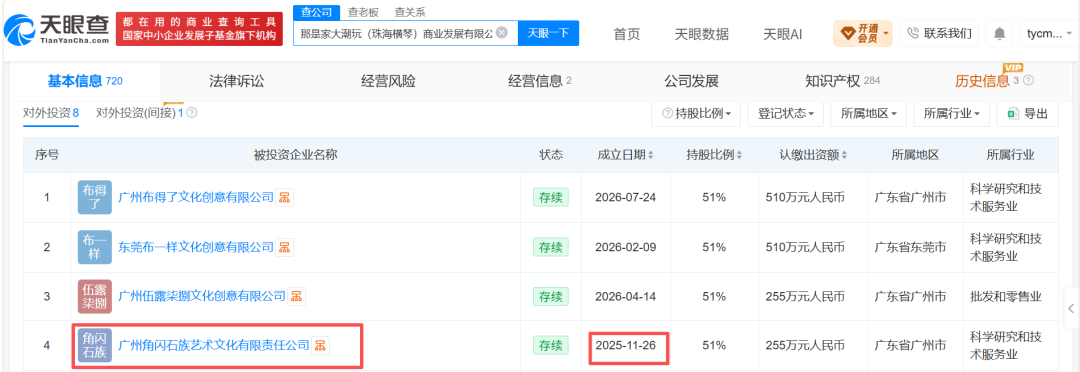Open 天眼AI in top navigation

(x=782, y=34)
